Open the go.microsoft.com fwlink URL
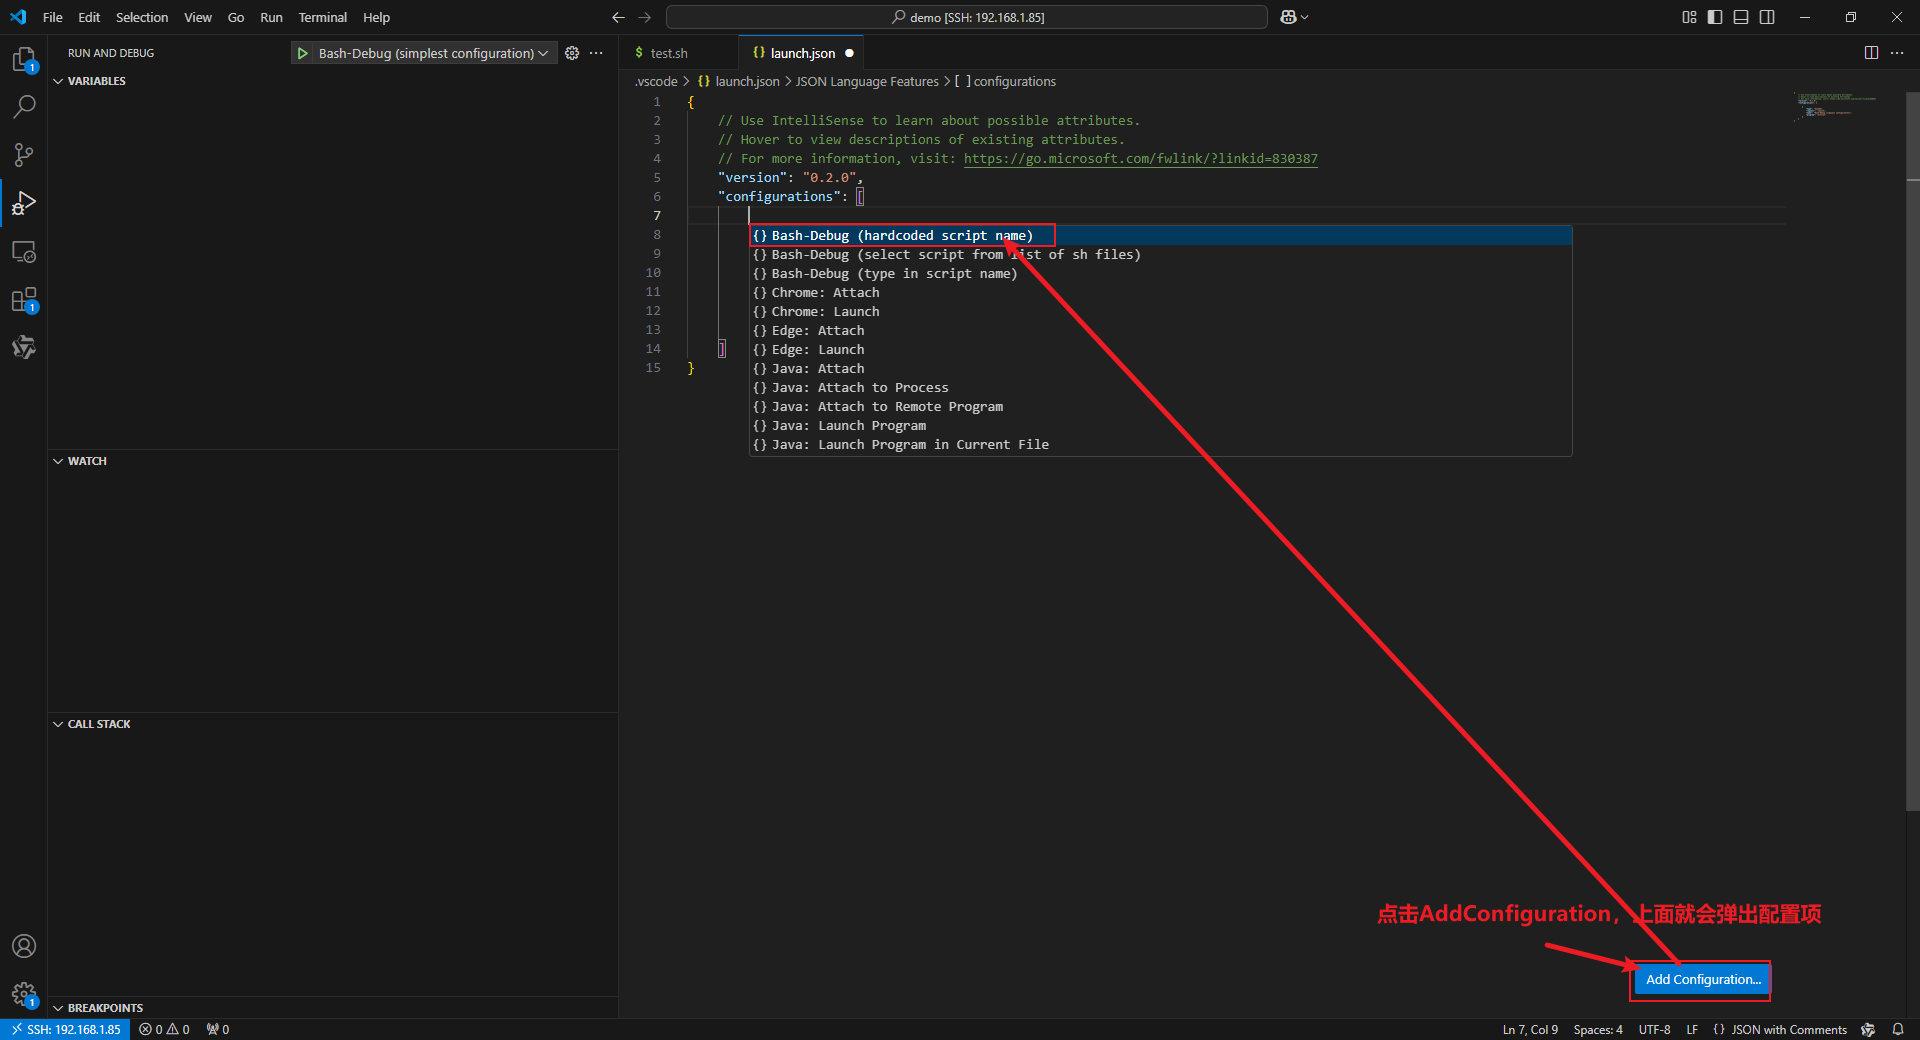The image size is (1920, 1040). pyautogui.click(x=1141, y=159)
